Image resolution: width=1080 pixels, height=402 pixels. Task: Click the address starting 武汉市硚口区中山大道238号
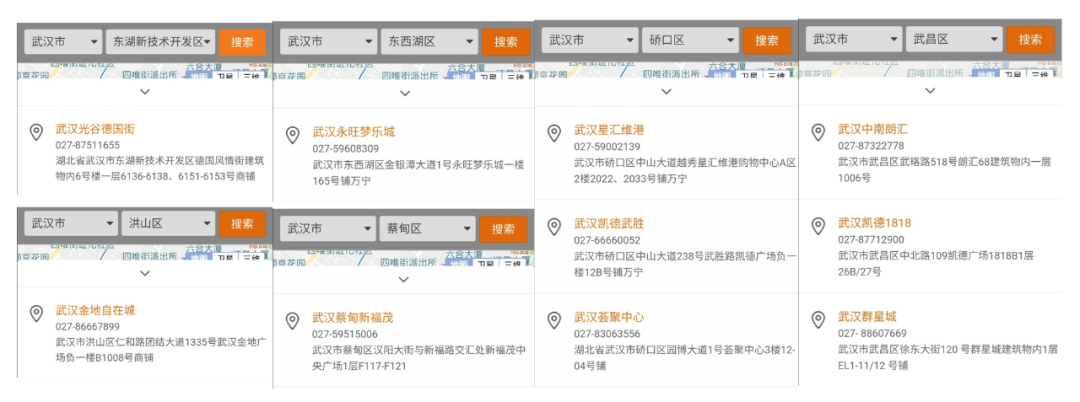pyautogui.click(x=685, y=264)
